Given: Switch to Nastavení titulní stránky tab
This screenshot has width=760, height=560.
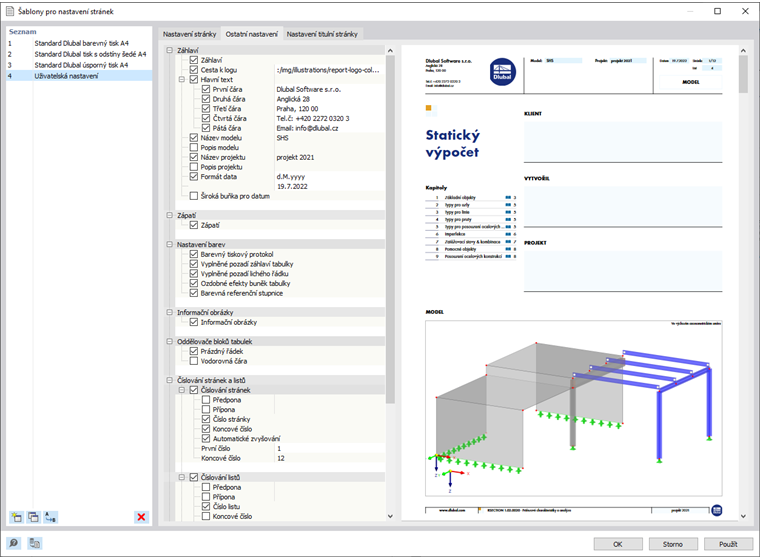Looking at the screenshot, I should 322,34.
